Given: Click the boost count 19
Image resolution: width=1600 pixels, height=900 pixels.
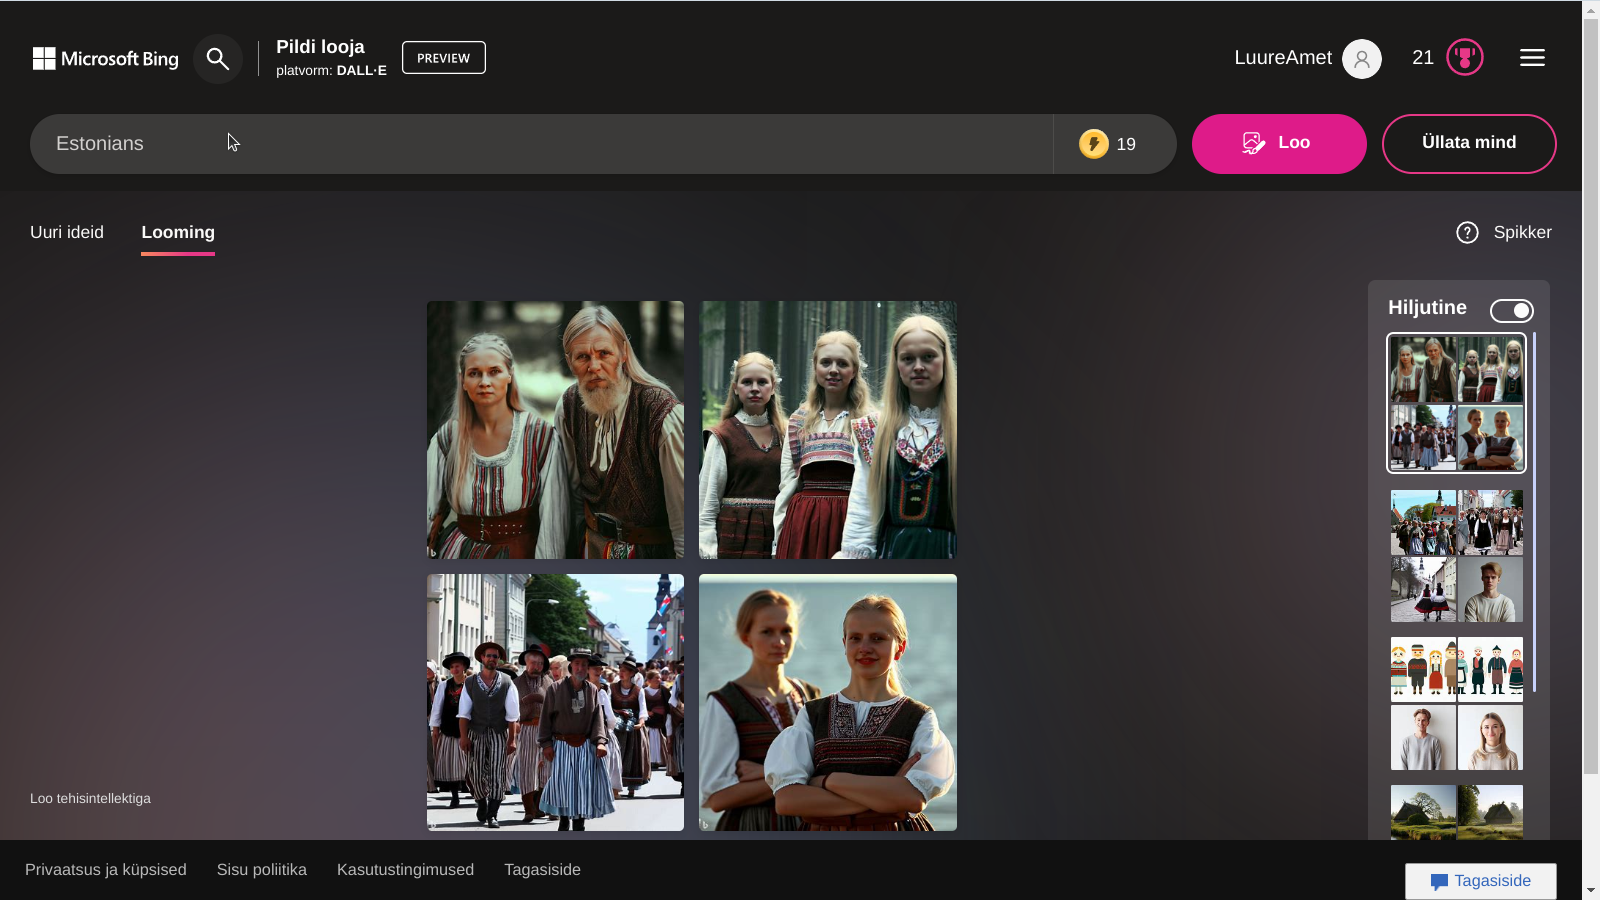Looking at the screenshot, I should (x=1126, y=144).
